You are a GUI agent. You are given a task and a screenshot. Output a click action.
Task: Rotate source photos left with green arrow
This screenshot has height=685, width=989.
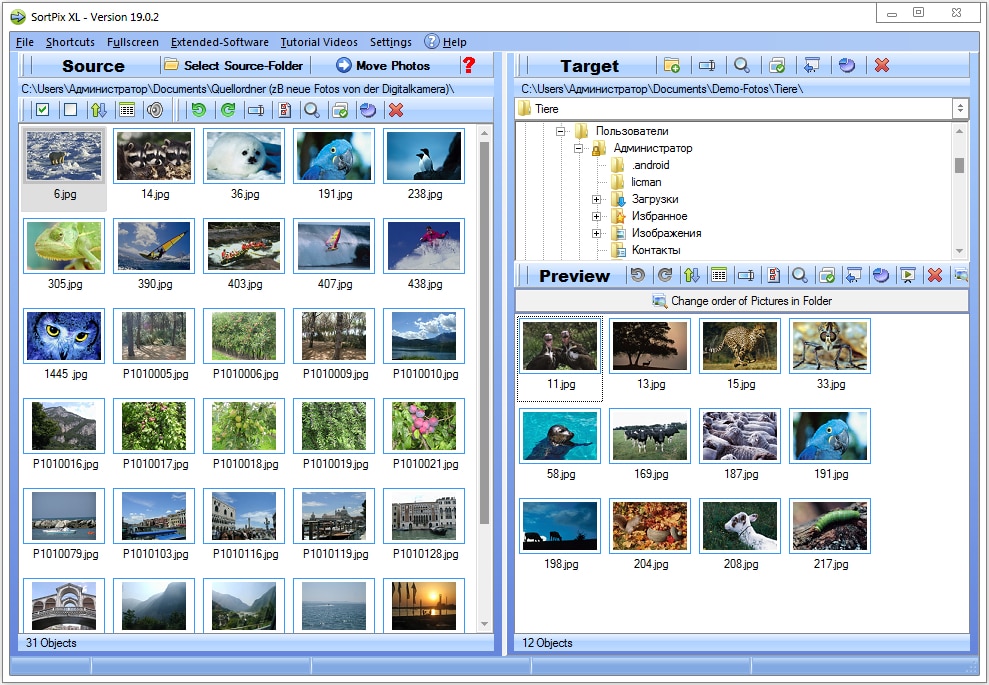click(199, 110)
